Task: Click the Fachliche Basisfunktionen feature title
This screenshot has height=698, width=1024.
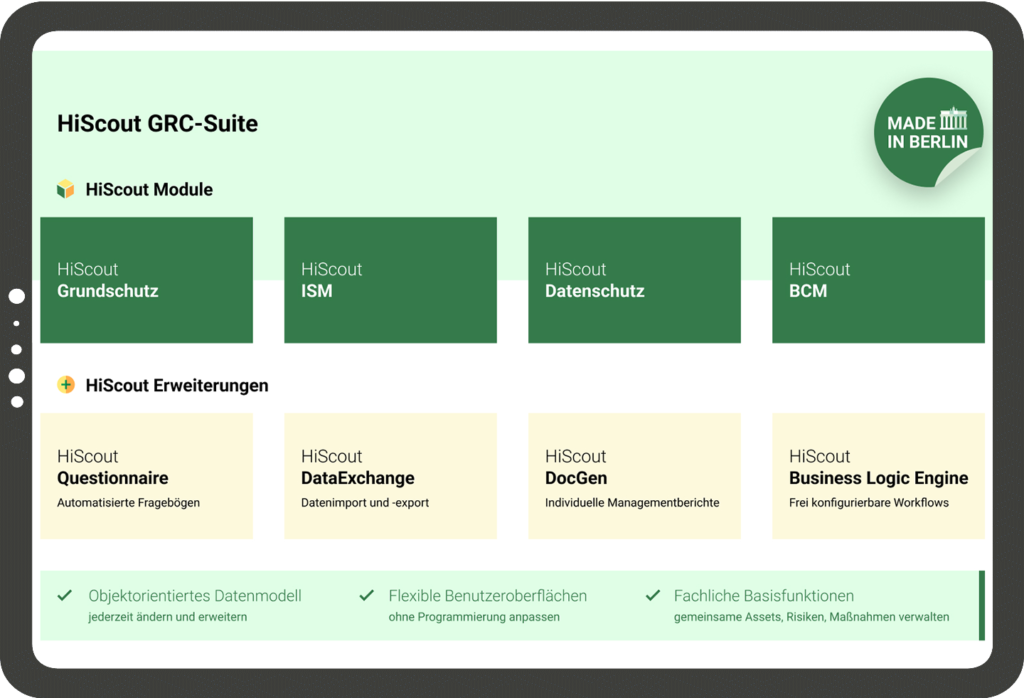Action: [x=764, y=596]
